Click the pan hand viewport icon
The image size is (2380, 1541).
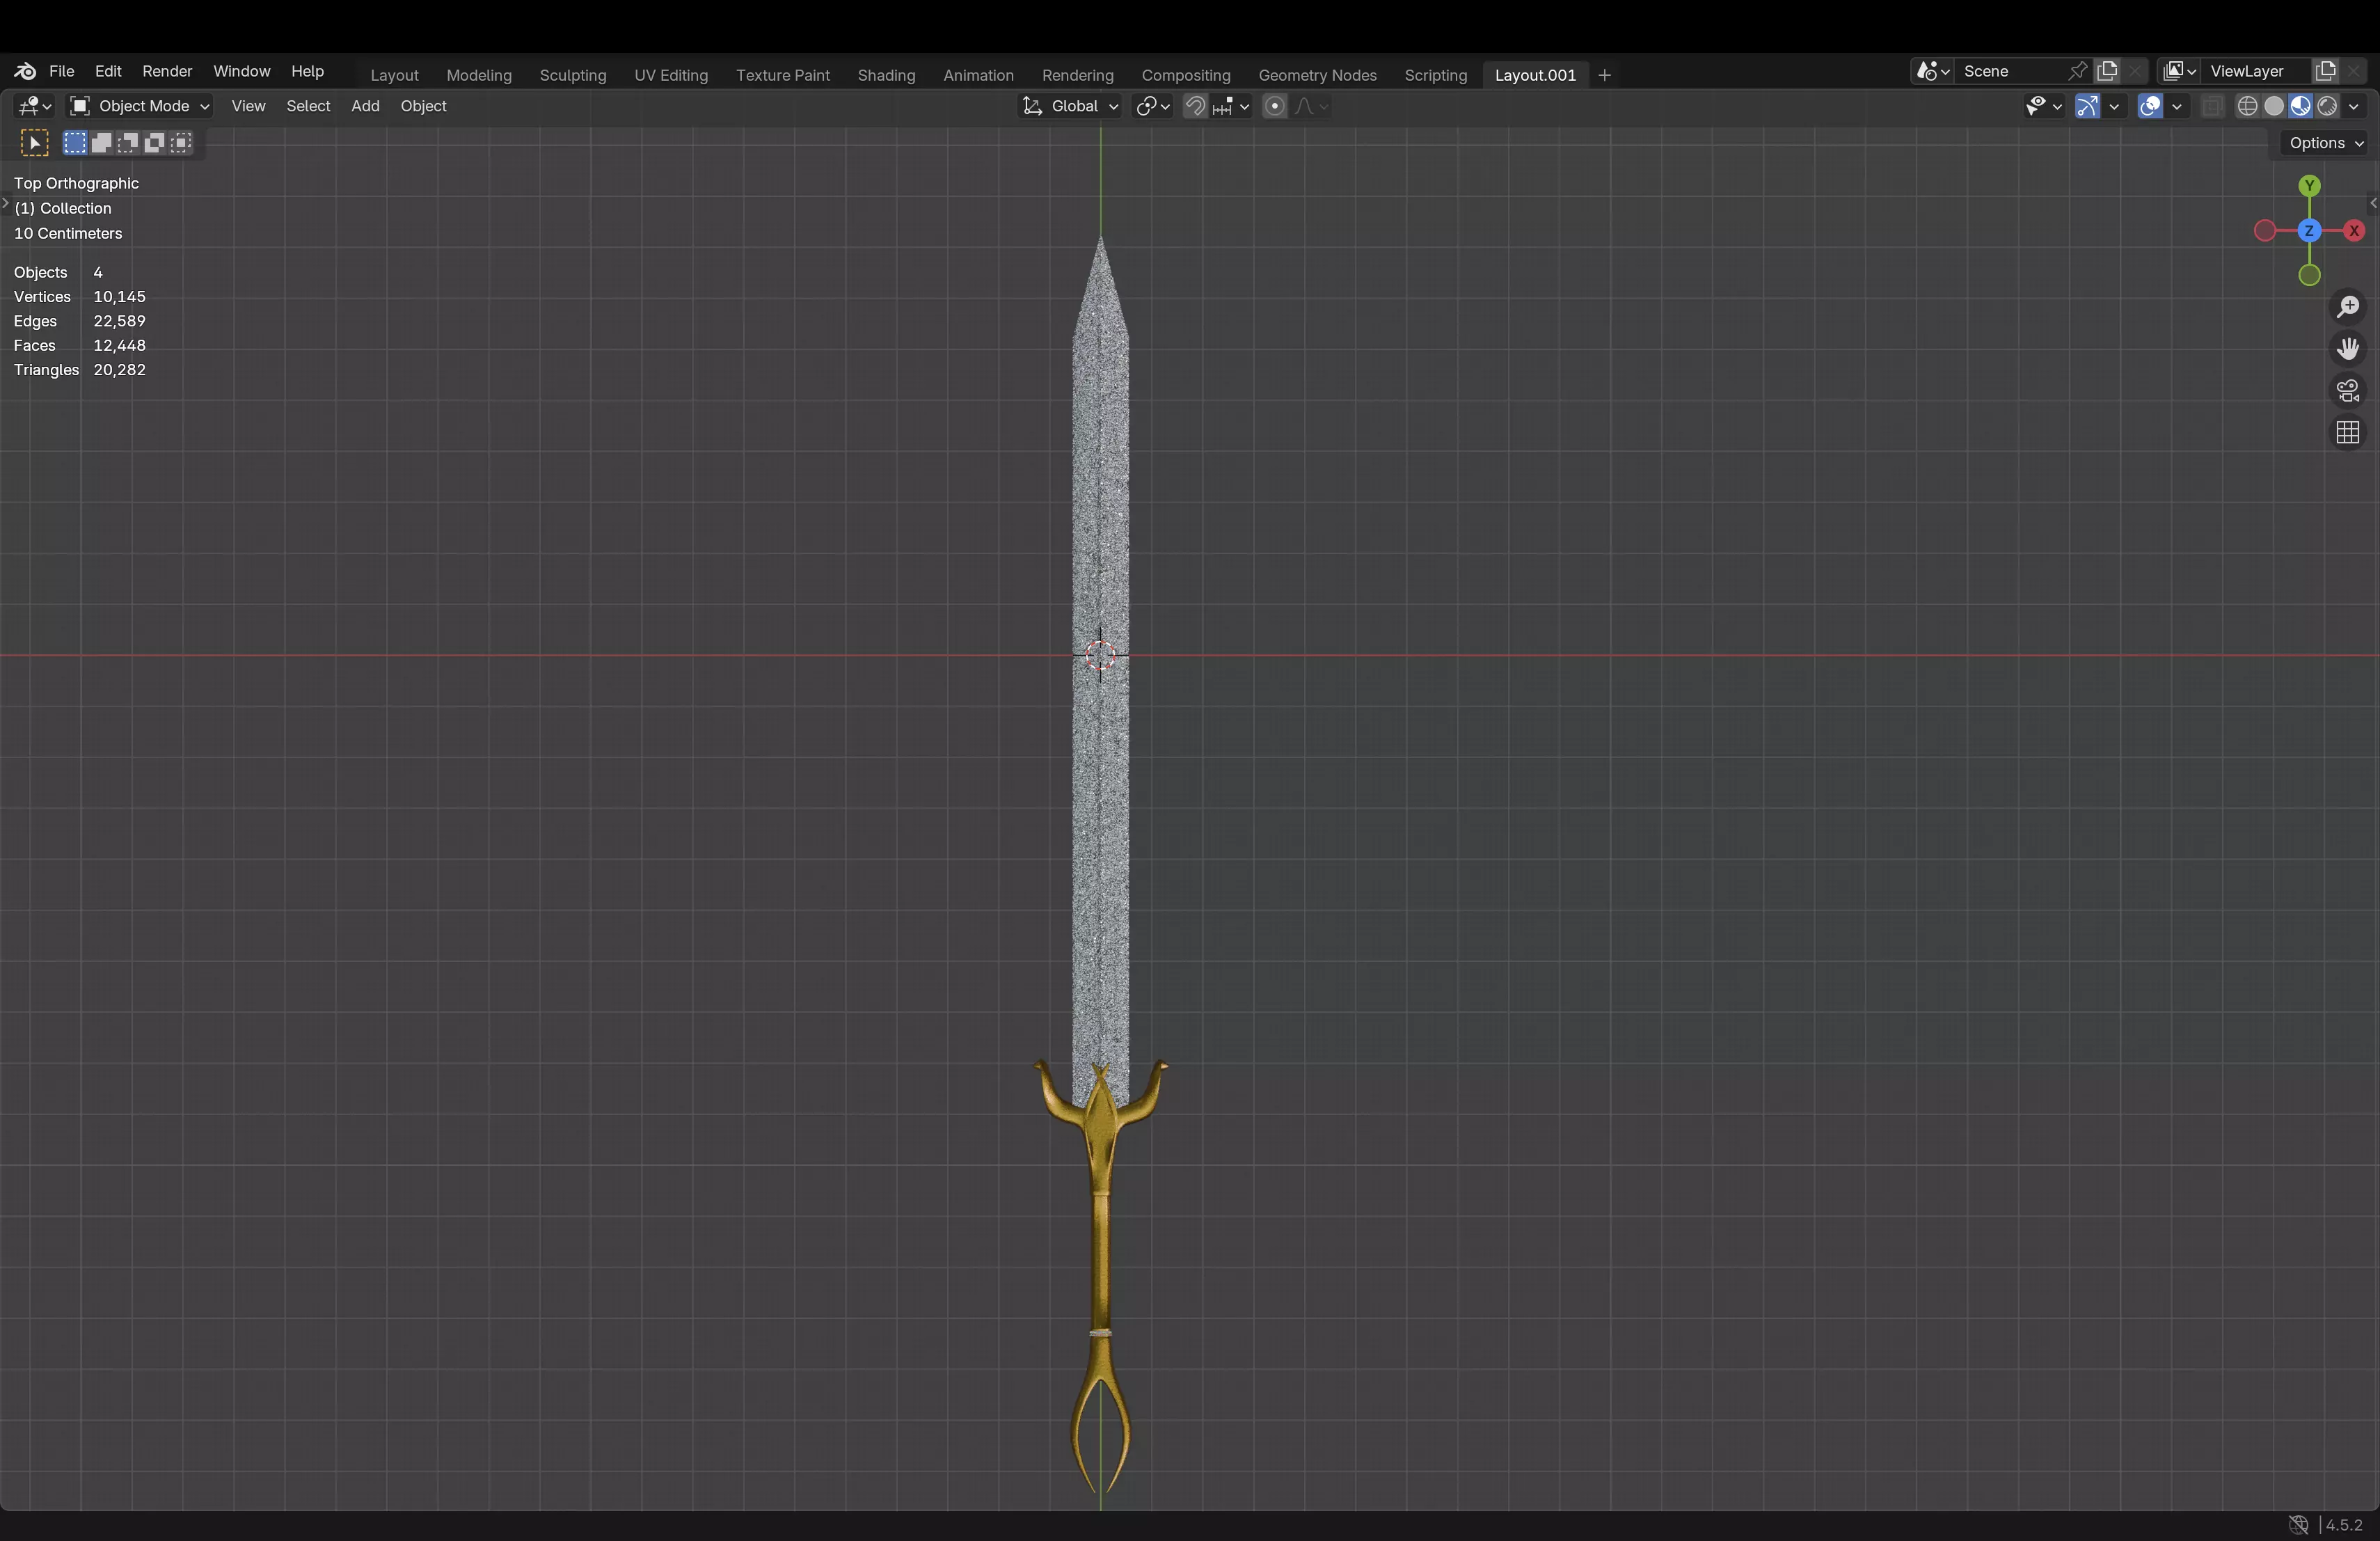[2347, 348]
